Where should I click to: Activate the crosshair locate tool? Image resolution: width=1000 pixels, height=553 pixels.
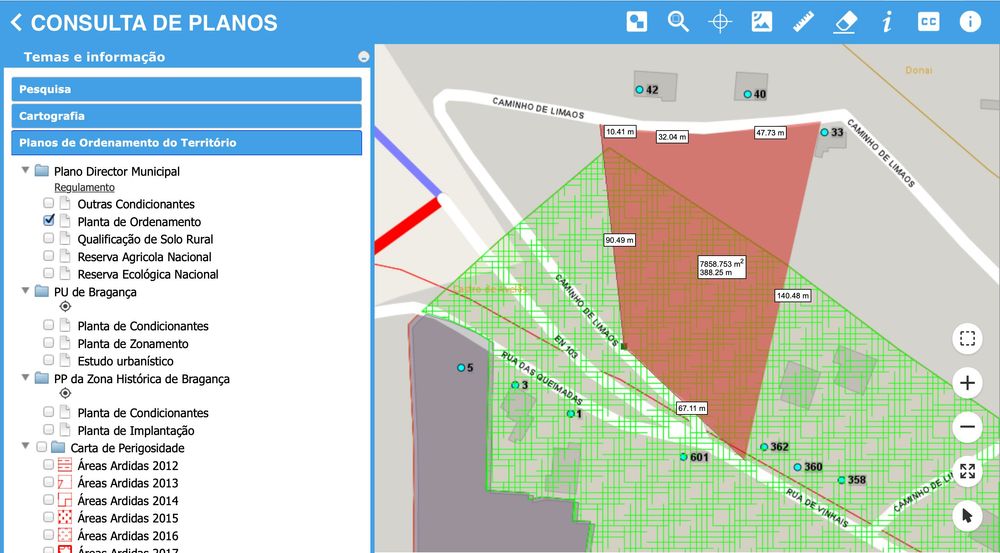tap(720, 22)
